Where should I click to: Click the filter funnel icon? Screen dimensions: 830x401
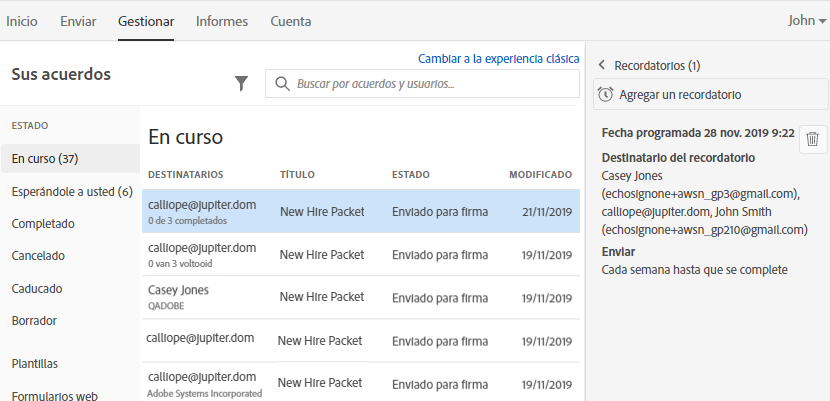241,84
